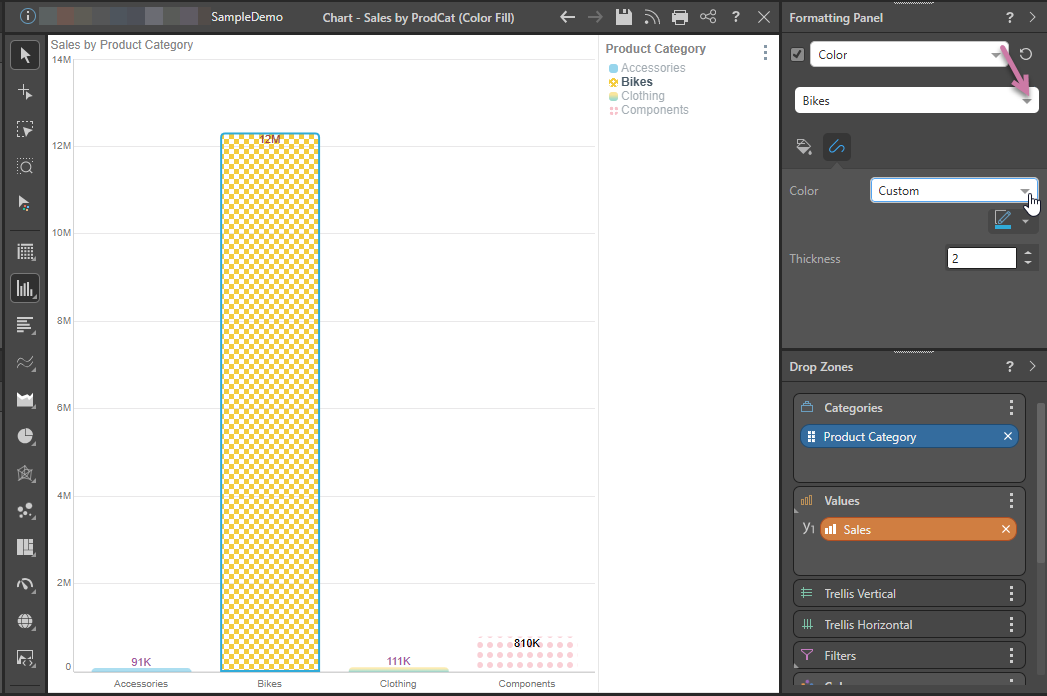Viewport: 1047px width, 696px height.
Task: Toggle the Color formatting checkbox
Action: coord(797,55)
